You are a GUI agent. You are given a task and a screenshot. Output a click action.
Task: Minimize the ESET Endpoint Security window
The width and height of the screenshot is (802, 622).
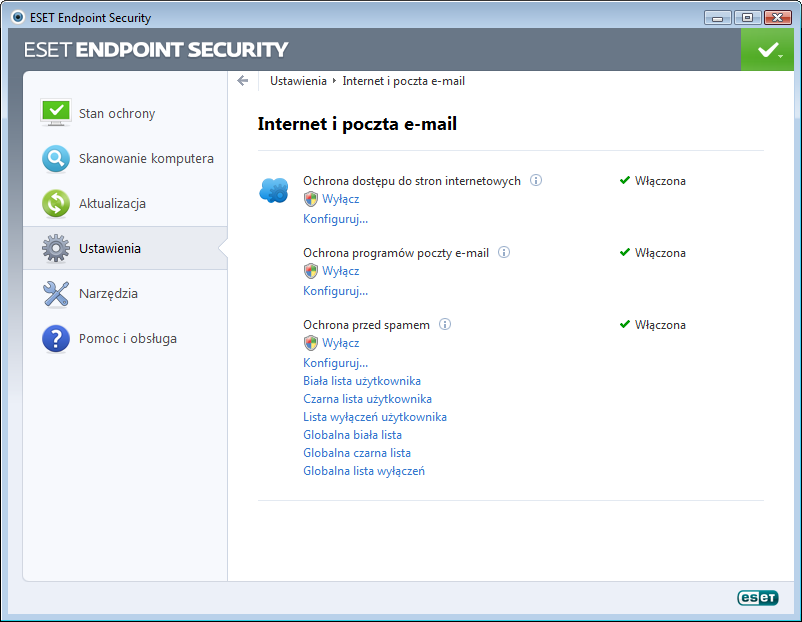(718, 18)
